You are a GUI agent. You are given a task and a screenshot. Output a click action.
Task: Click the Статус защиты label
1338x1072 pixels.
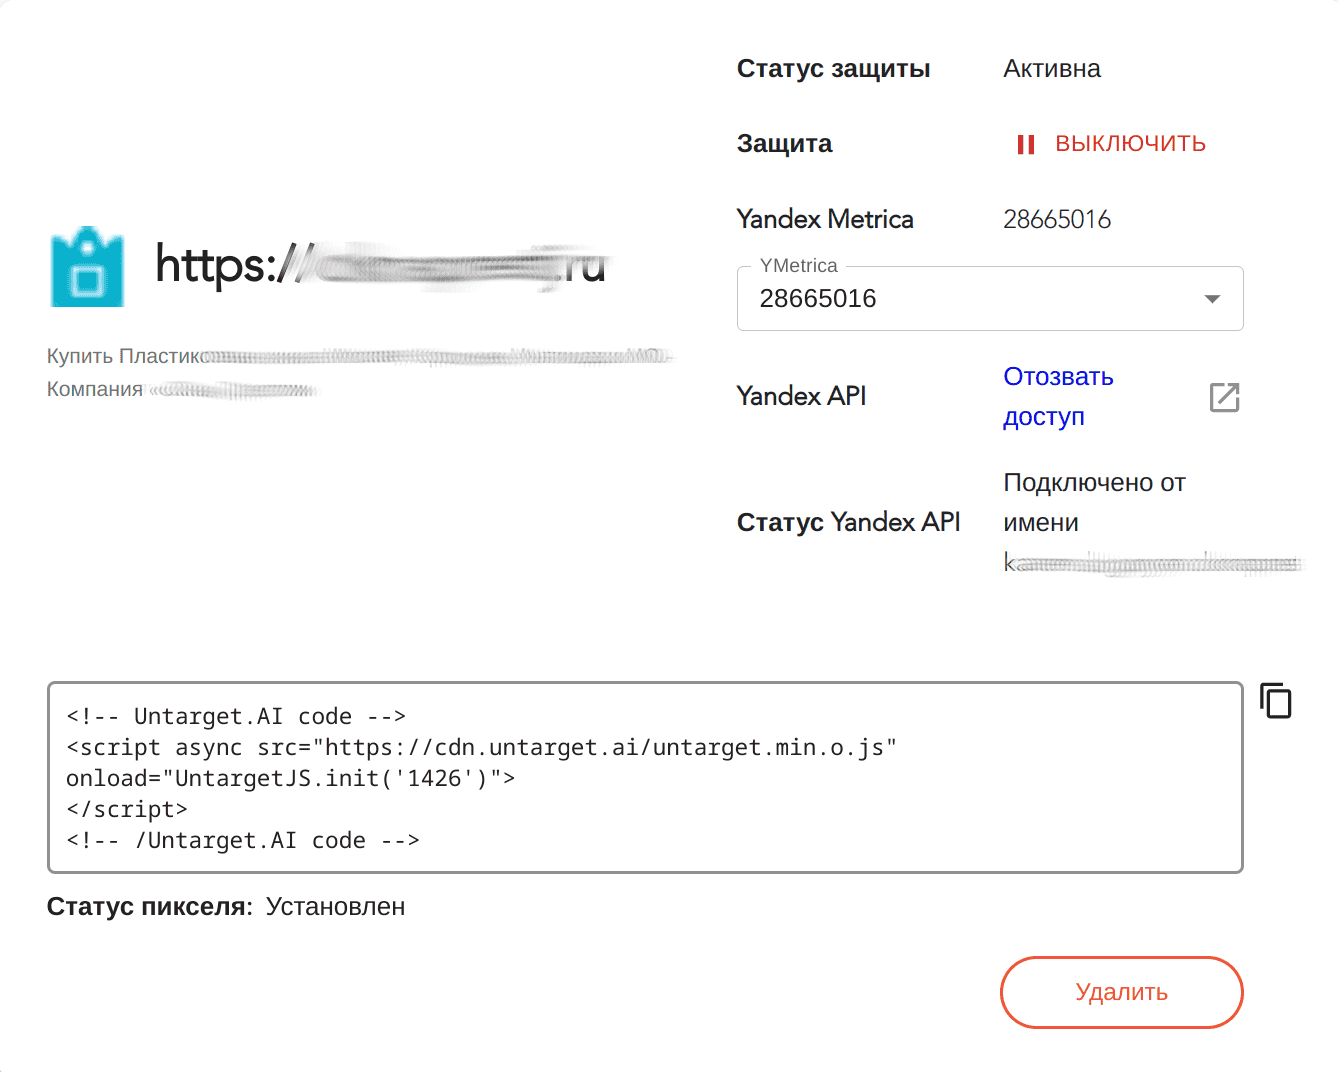pos(833,69)
